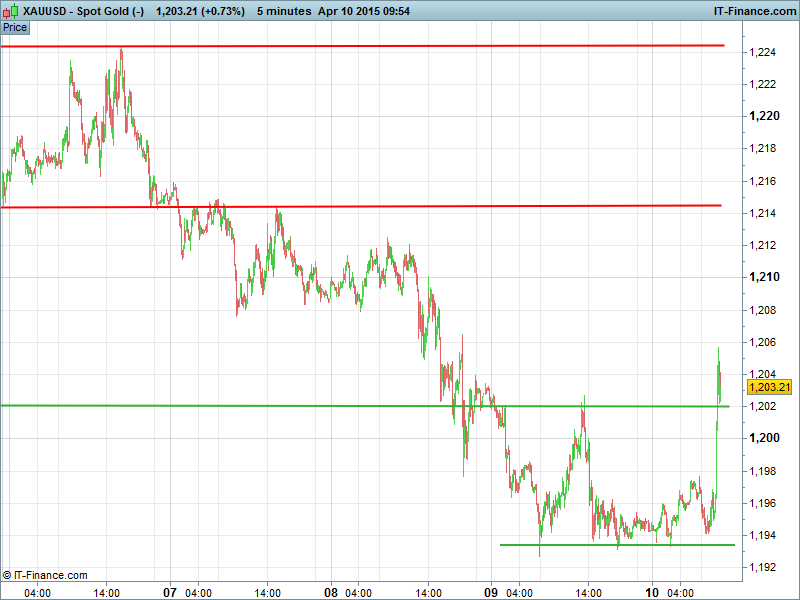This screenshot has height=600, width=800.
Task: Click the 09 date marker on time axis
Action: click(492, 592)
